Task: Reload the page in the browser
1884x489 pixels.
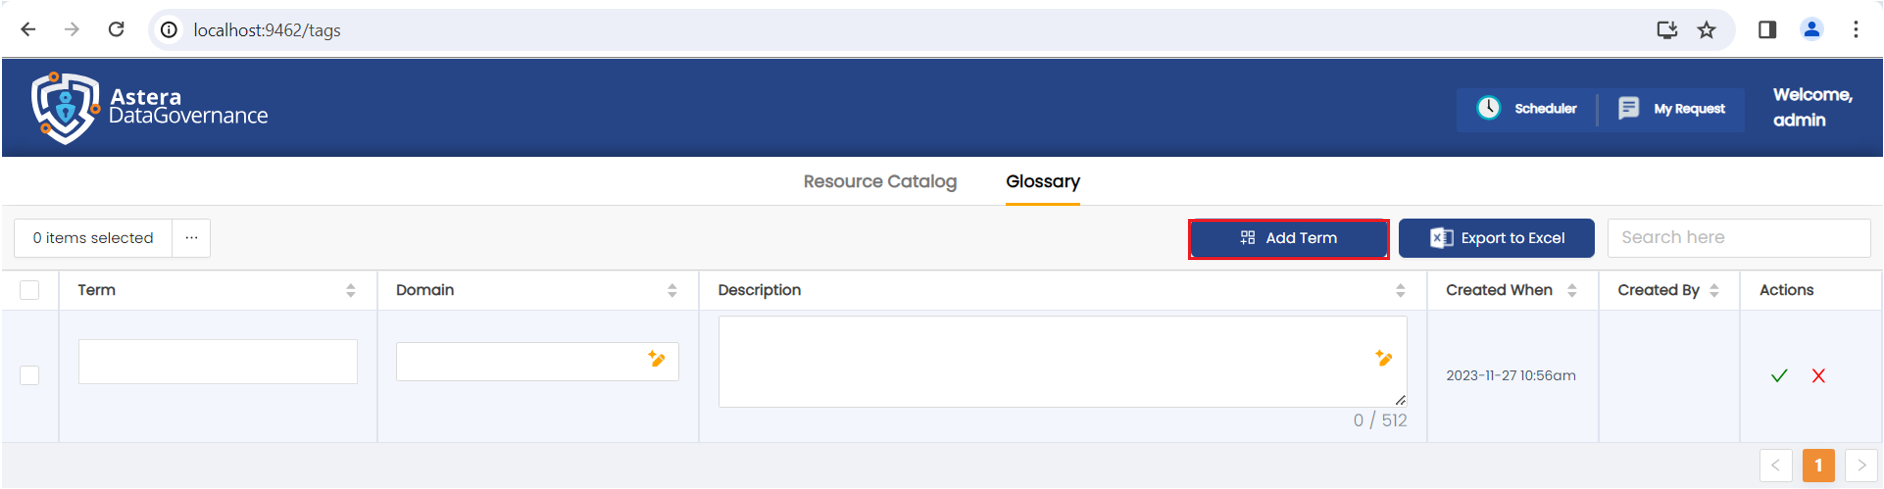Action: coord(116,30)
